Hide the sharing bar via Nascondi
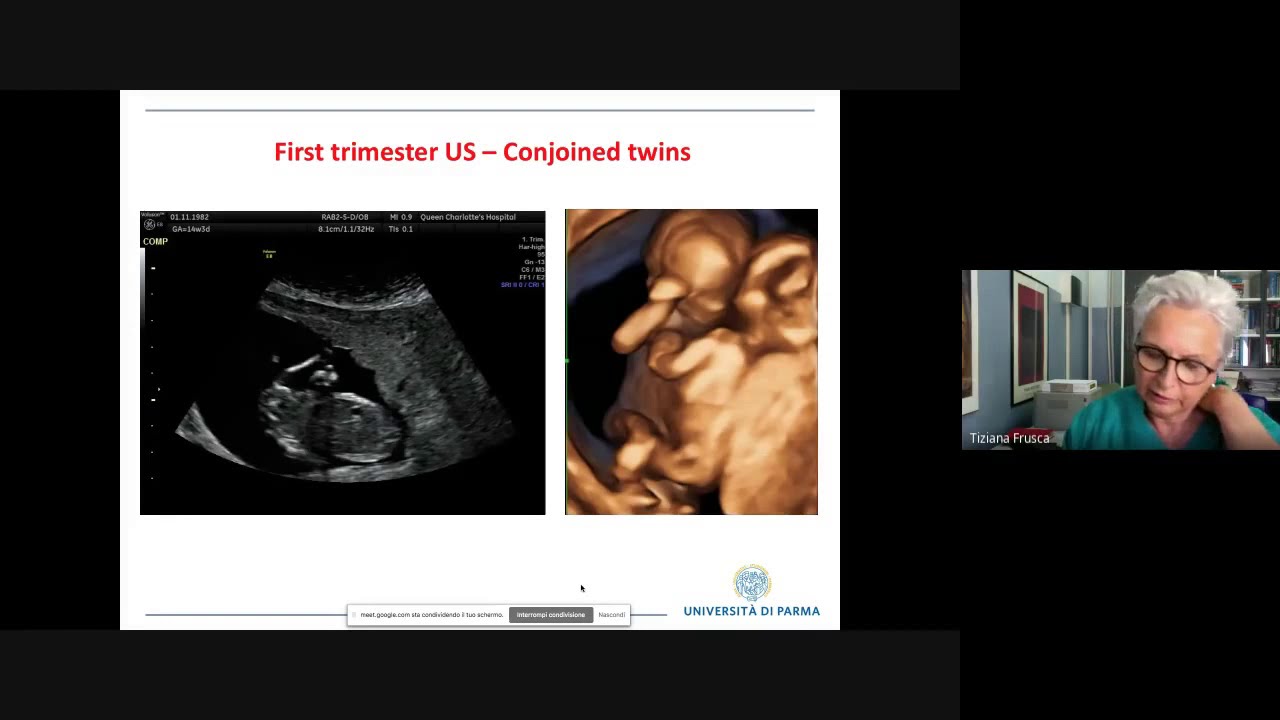The height and width of the screenshot is (720, 1280). pyautogui.click(x=611, y=615)
